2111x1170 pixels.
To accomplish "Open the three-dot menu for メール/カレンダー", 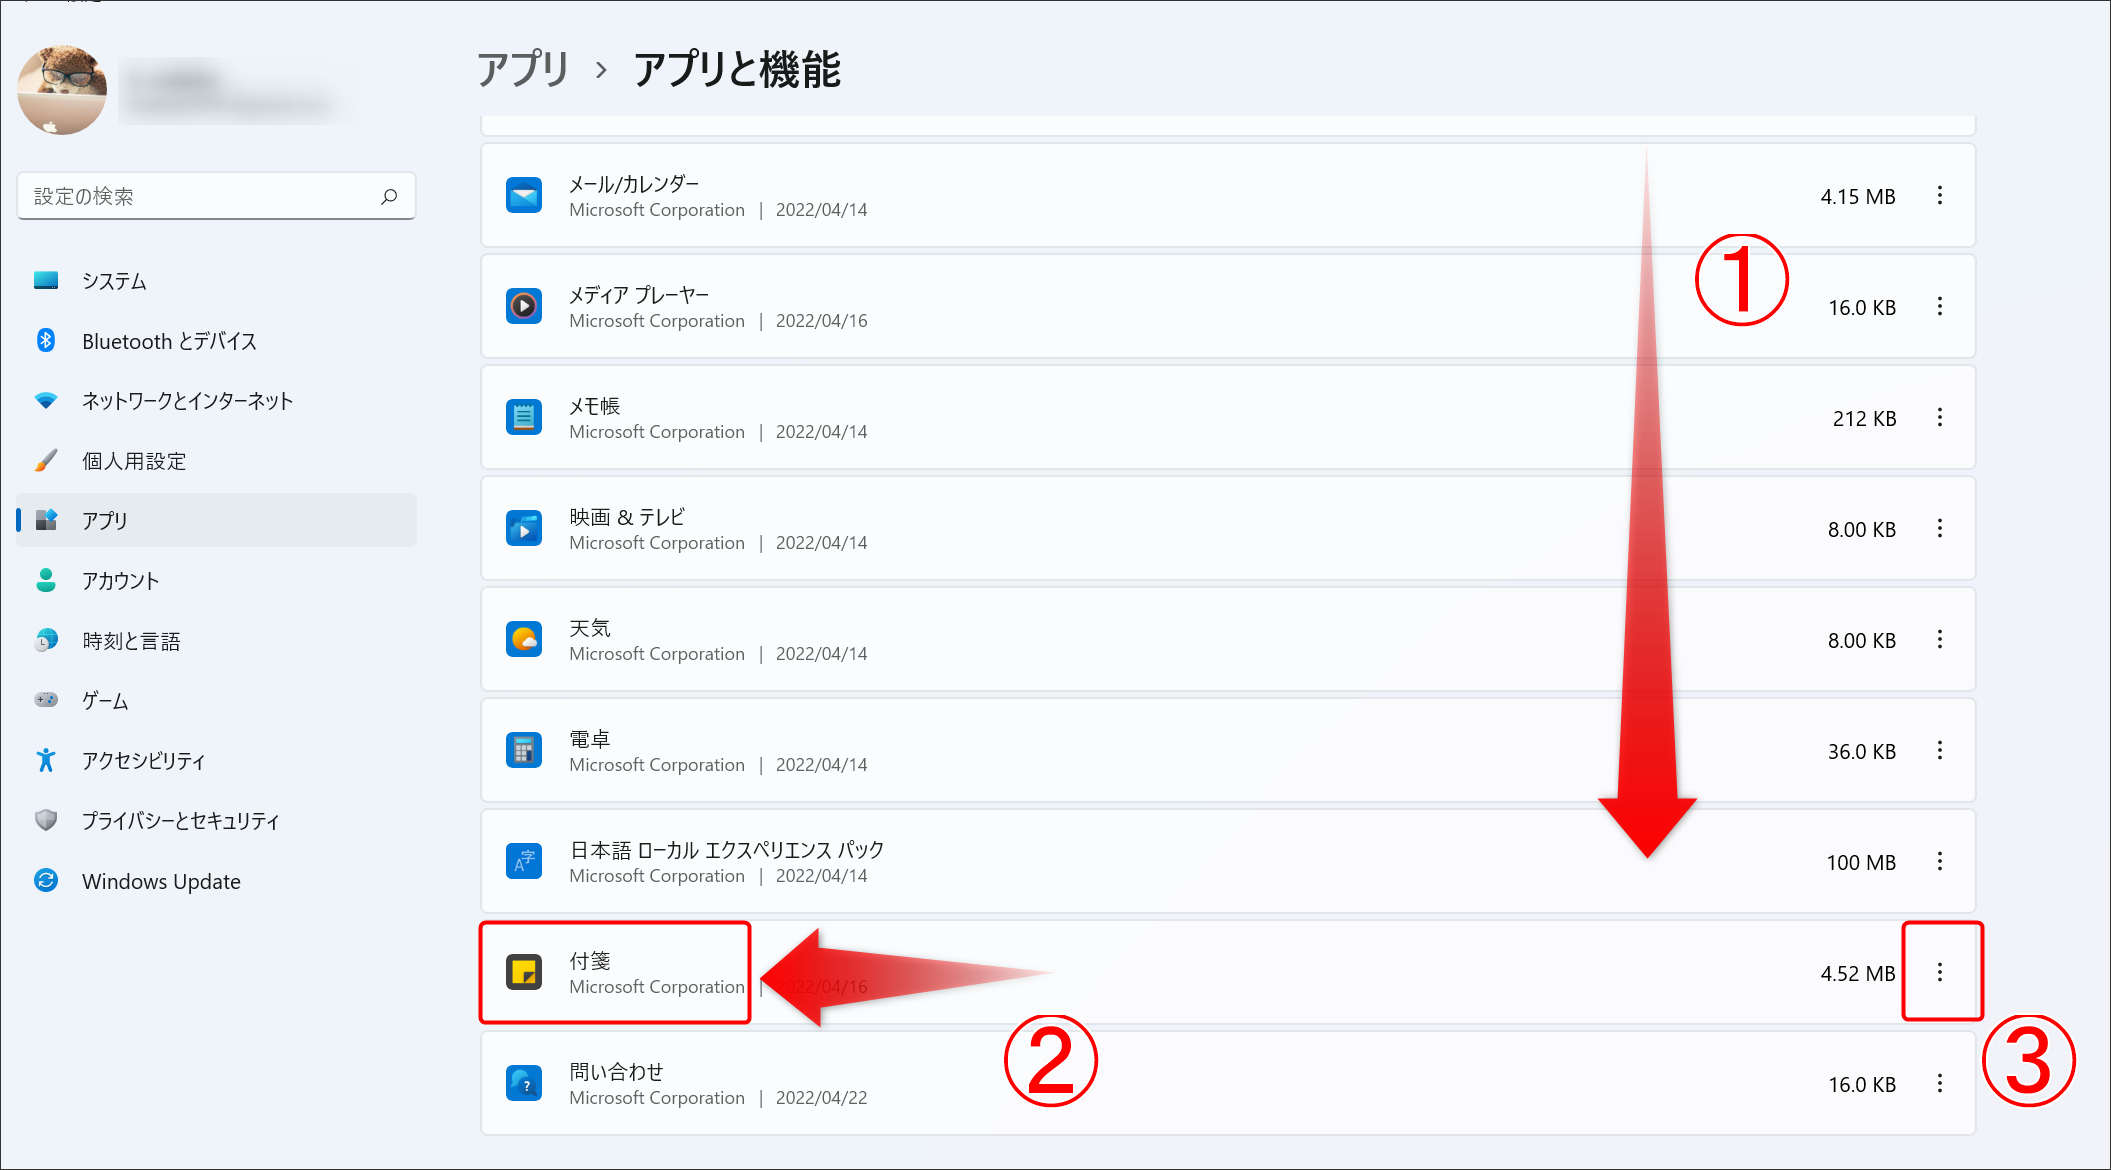I will pos(1939,196).
